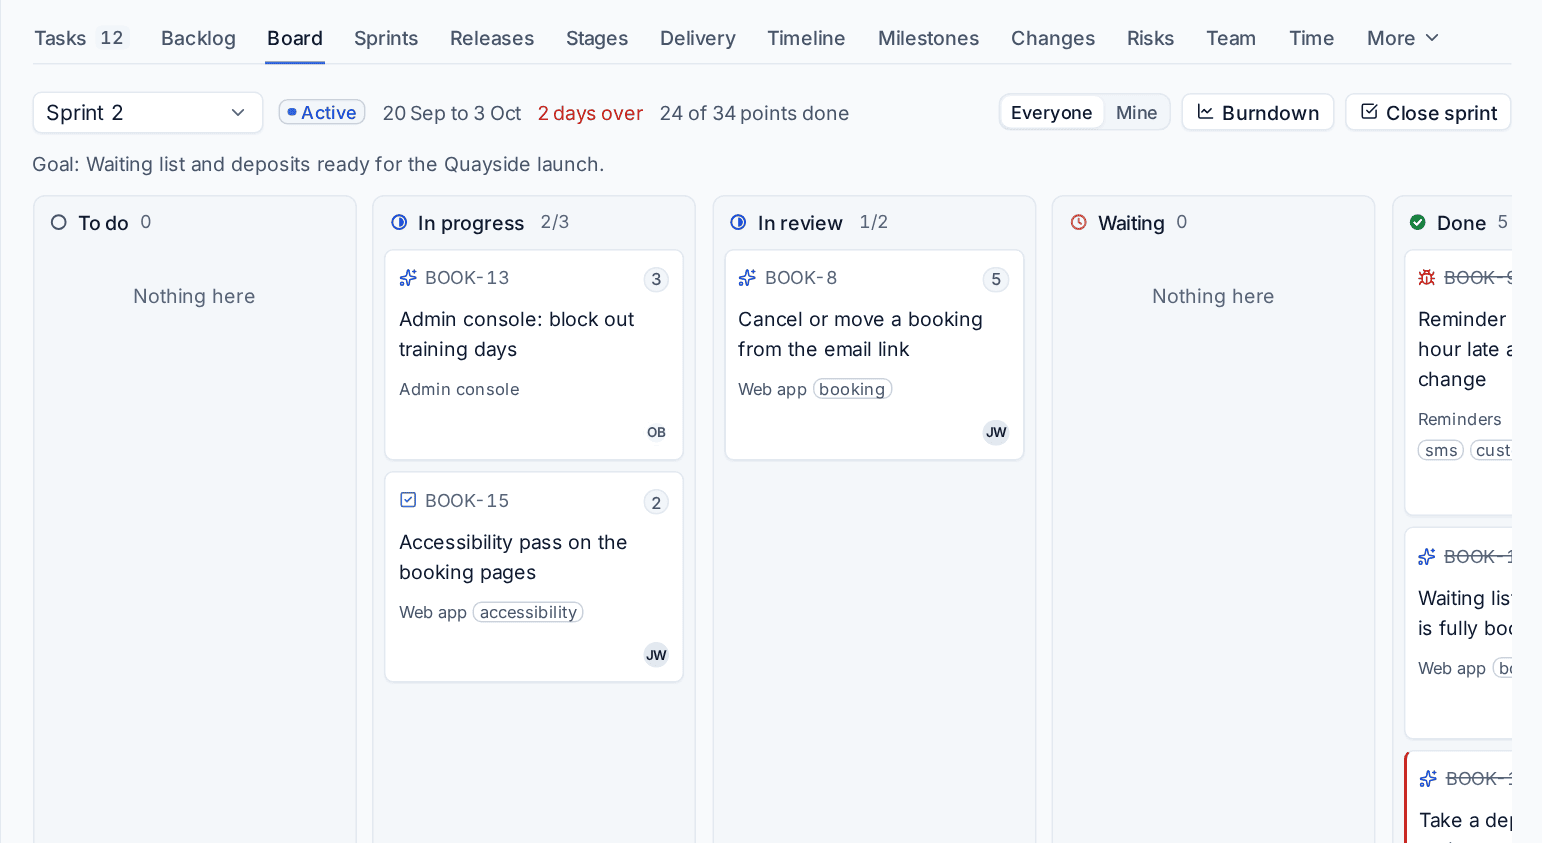Image resolution: width=1542 pixels, height=843 pixels.
Task: Click the bug icon on the Reminder card
Action: pos(1427,278)
